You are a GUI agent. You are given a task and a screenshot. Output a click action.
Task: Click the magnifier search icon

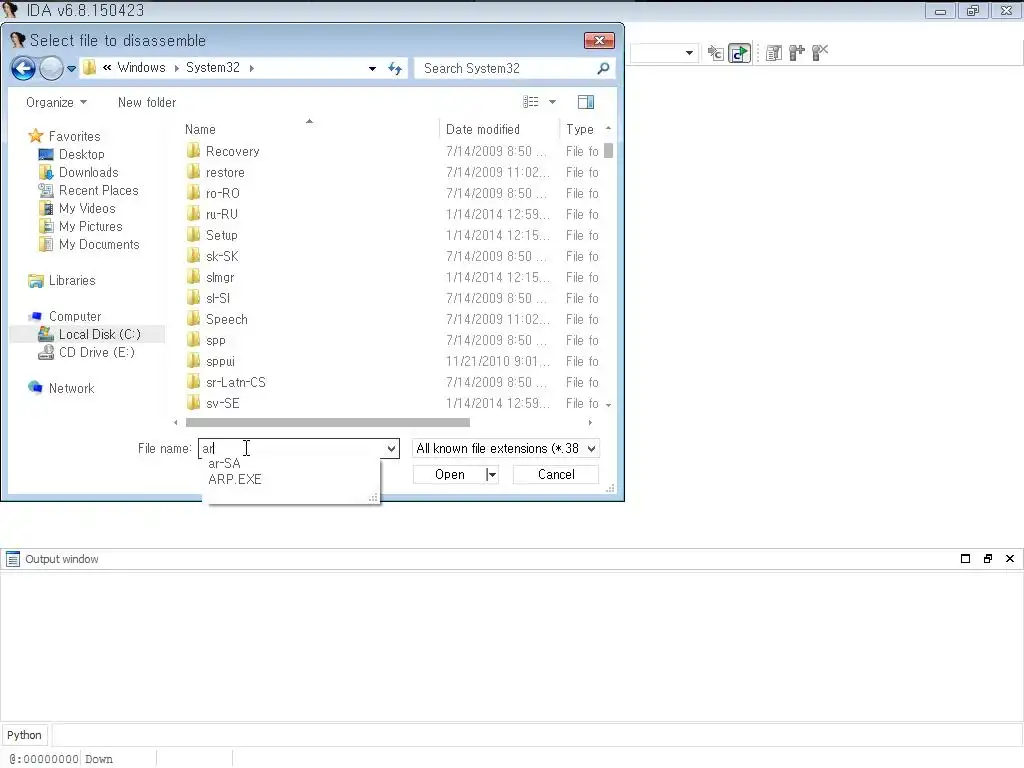pyautogui.click(x=603, y=68)
